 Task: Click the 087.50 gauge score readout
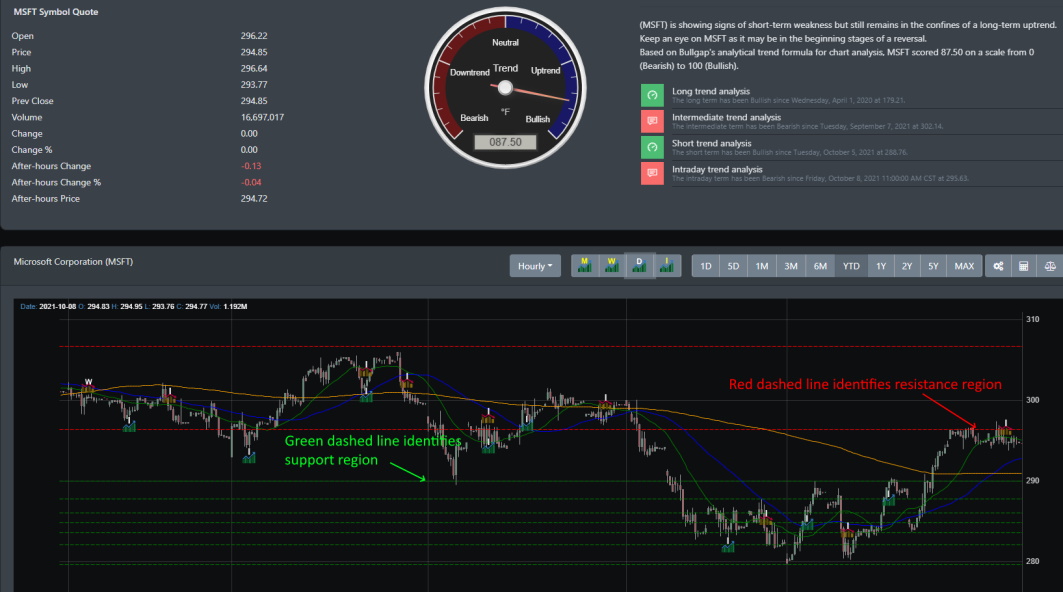[505, 142]
